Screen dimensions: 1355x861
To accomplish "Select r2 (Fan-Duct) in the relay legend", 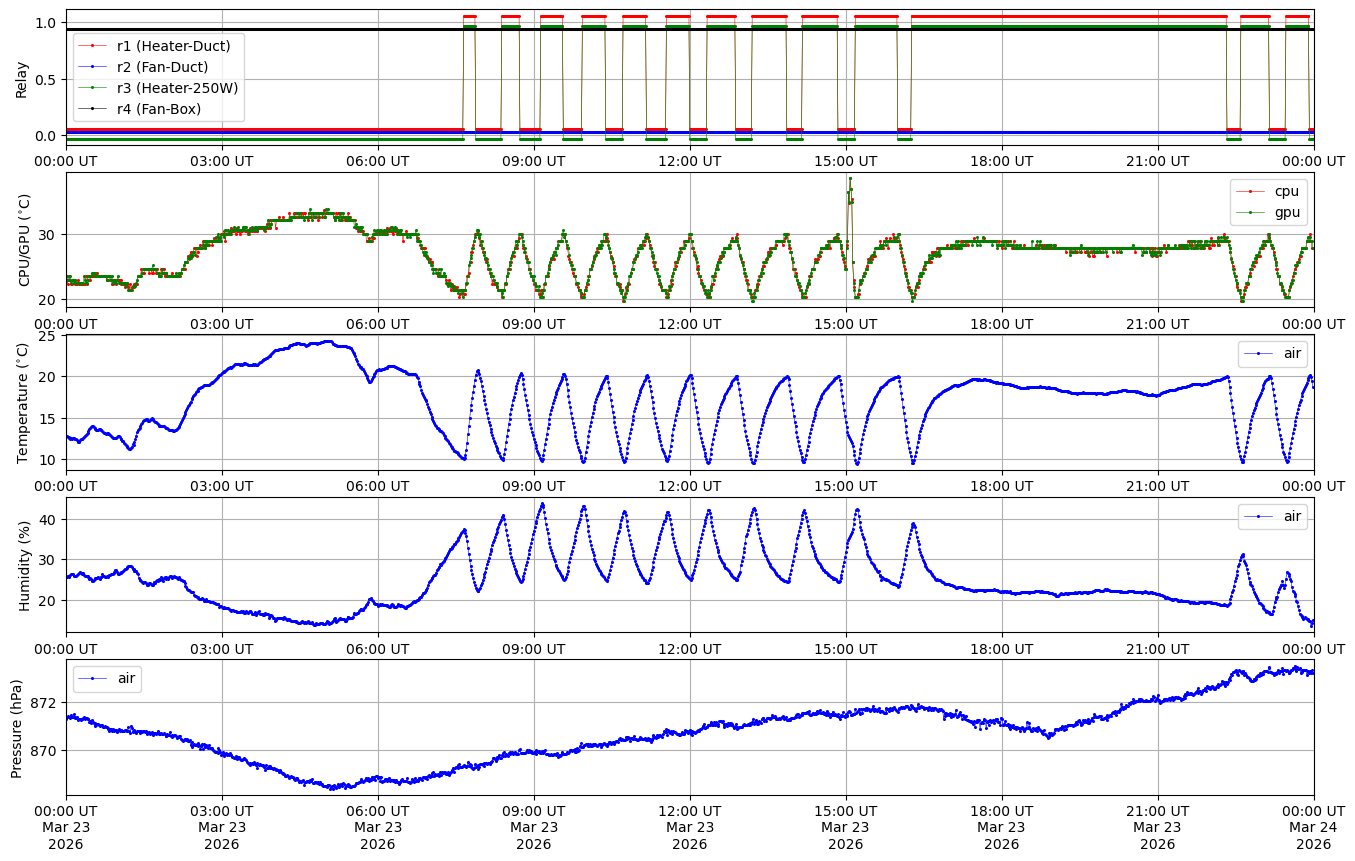I will pos(162,67).
